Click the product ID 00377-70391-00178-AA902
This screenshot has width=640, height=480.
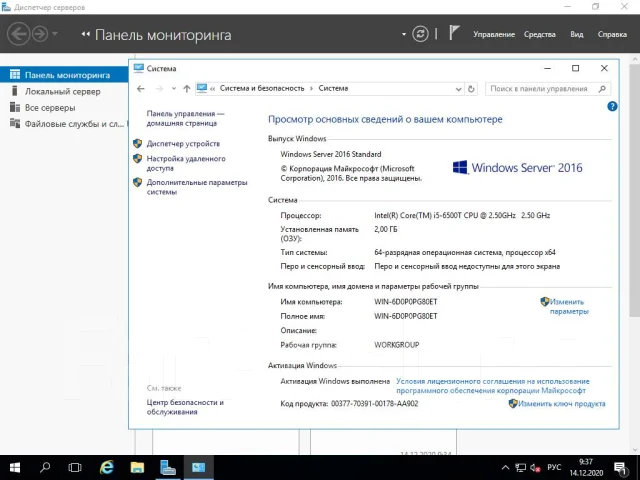374,404
